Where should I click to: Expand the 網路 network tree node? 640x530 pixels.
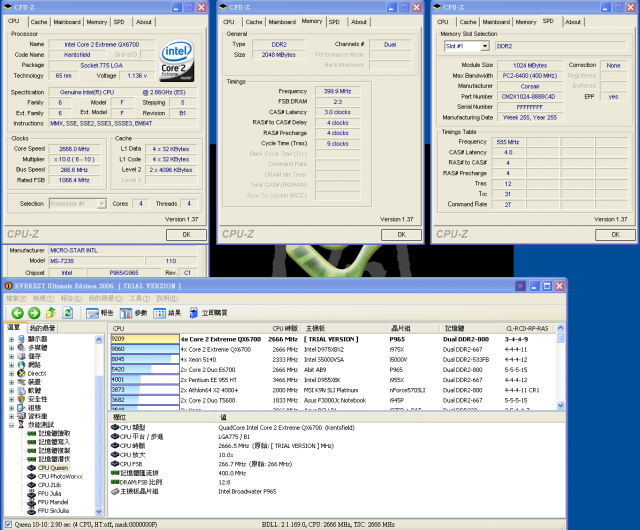[x=11, y=365]
